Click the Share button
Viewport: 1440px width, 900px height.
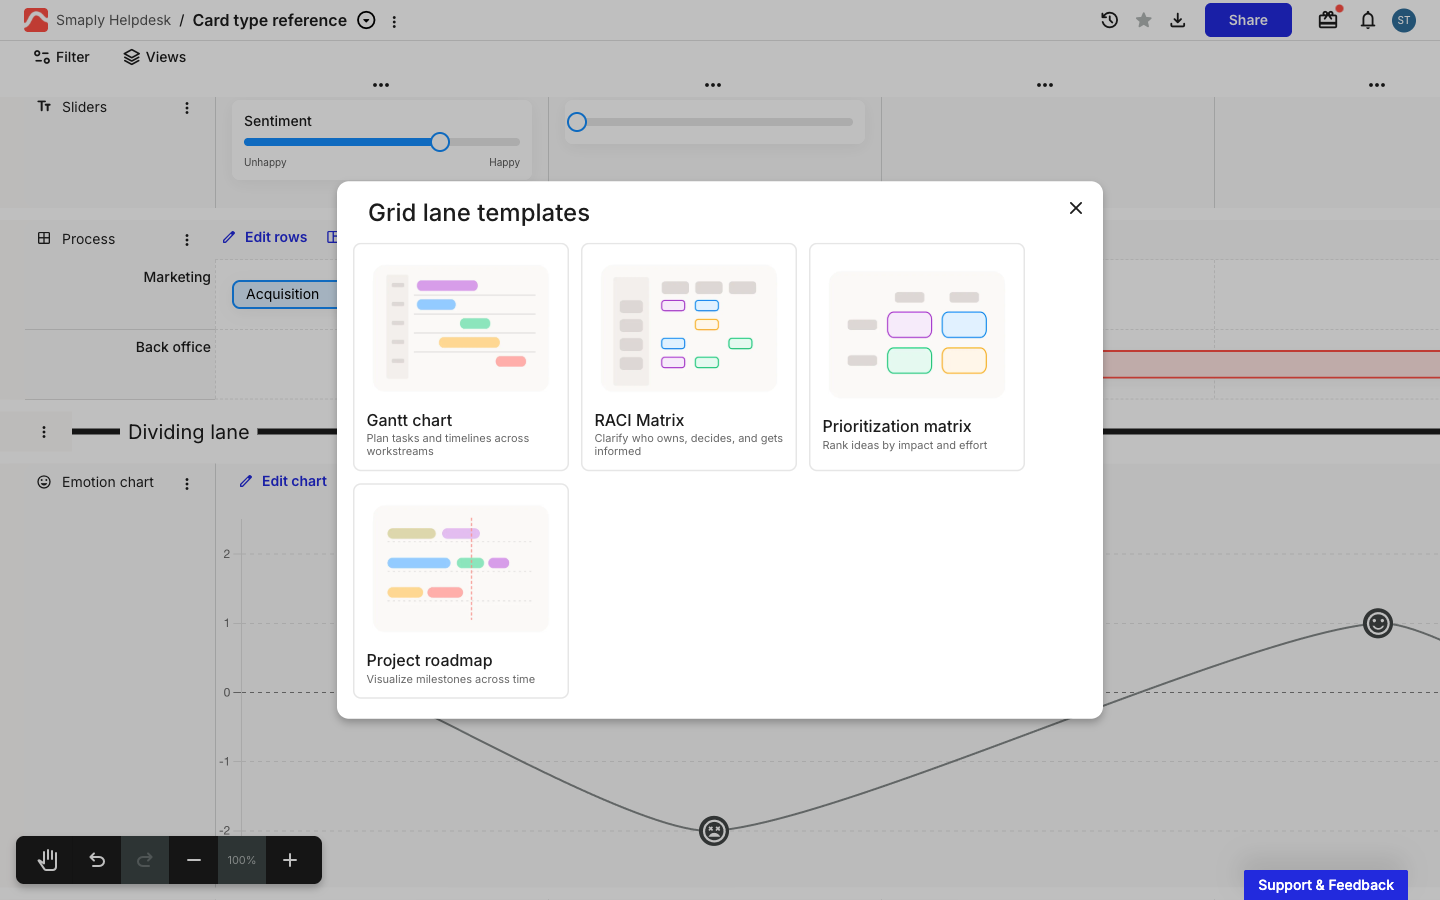click(x=1248, y=20)
